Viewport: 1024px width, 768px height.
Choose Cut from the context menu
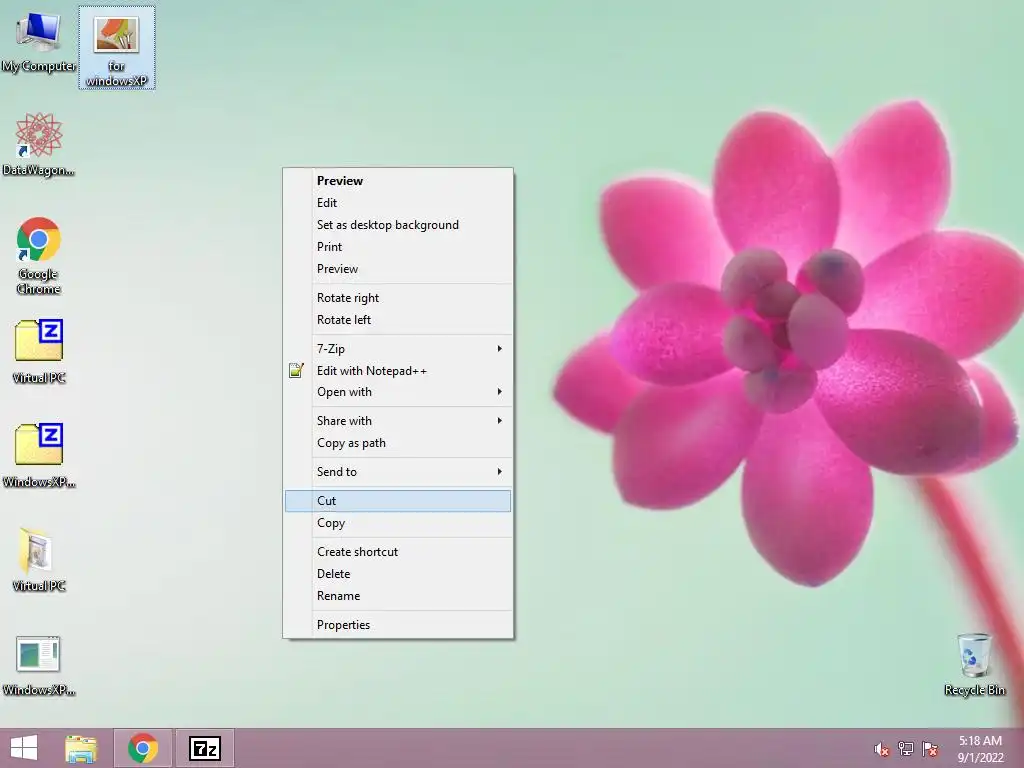point(398,501)
